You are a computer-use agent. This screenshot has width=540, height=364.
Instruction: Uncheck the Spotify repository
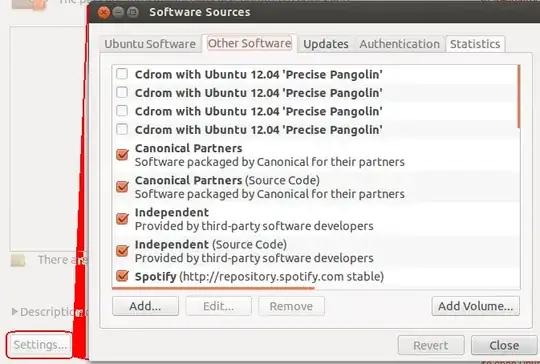point(122,276)
